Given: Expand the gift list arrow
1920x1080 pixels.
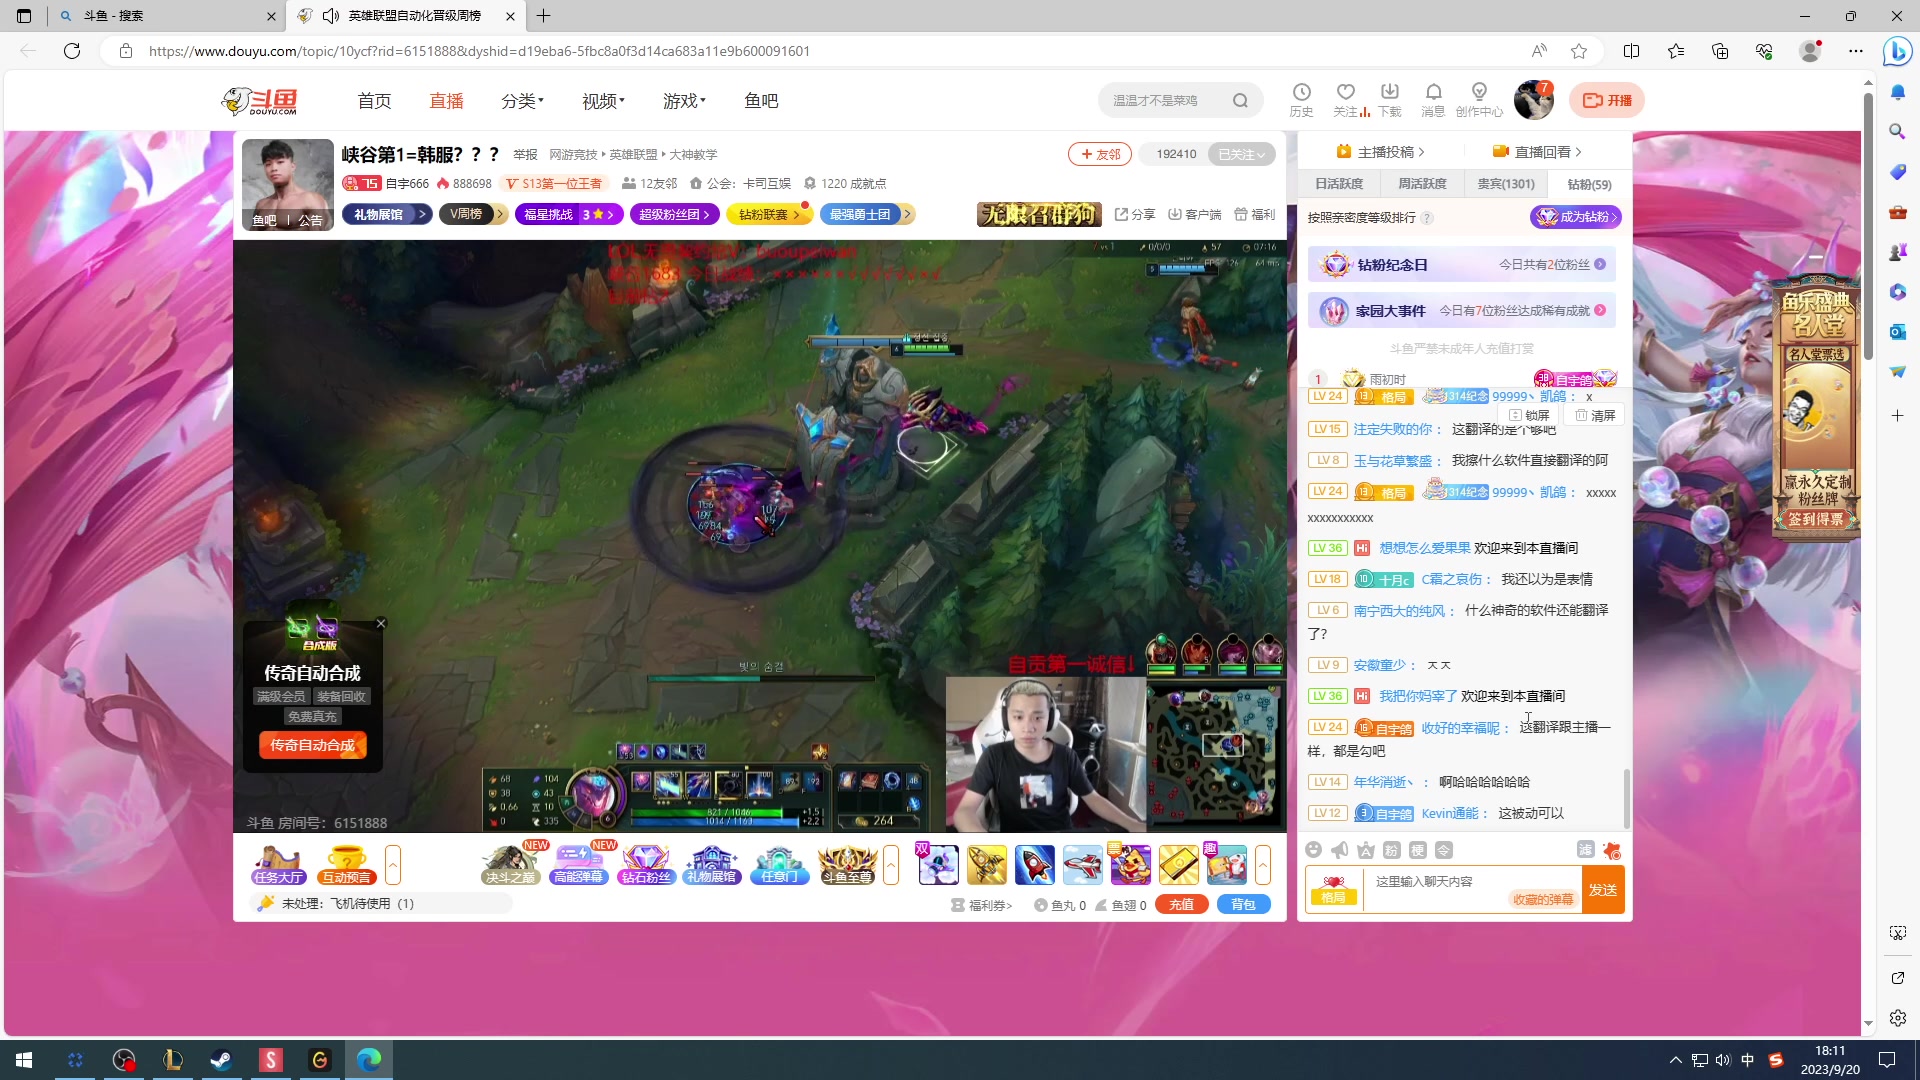Looking at the screenshot, I should [x=1263, y=865].
